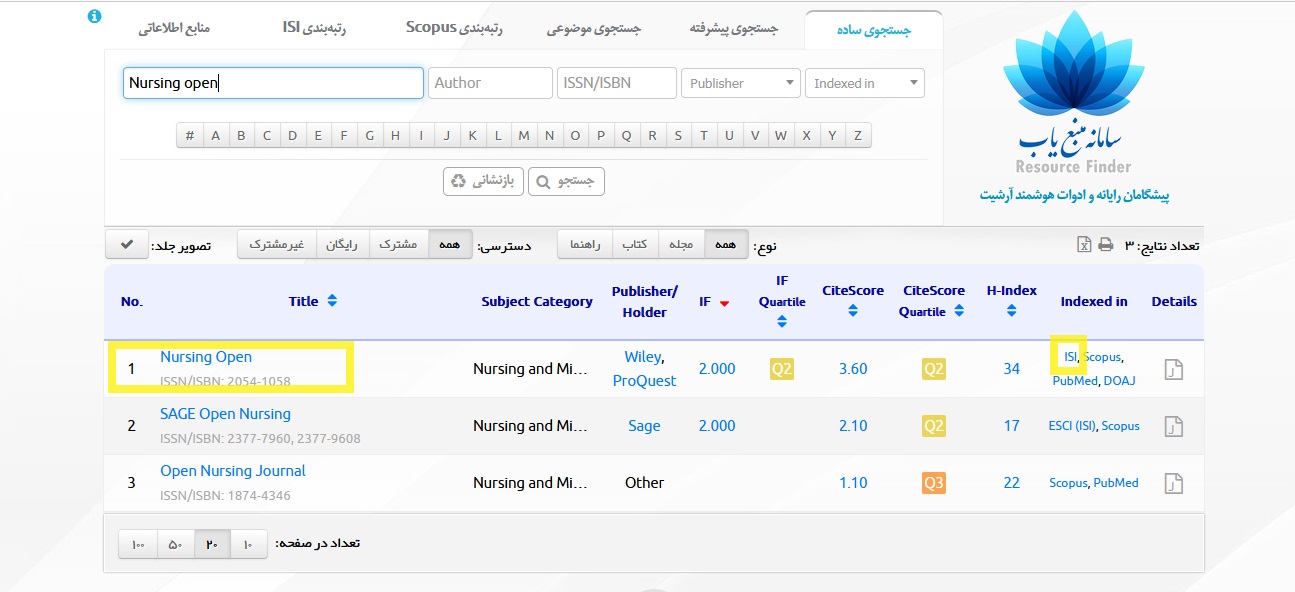Filter titles by letter A
The height and width of the screenshot is (592, 1295).
pos(215,135)
